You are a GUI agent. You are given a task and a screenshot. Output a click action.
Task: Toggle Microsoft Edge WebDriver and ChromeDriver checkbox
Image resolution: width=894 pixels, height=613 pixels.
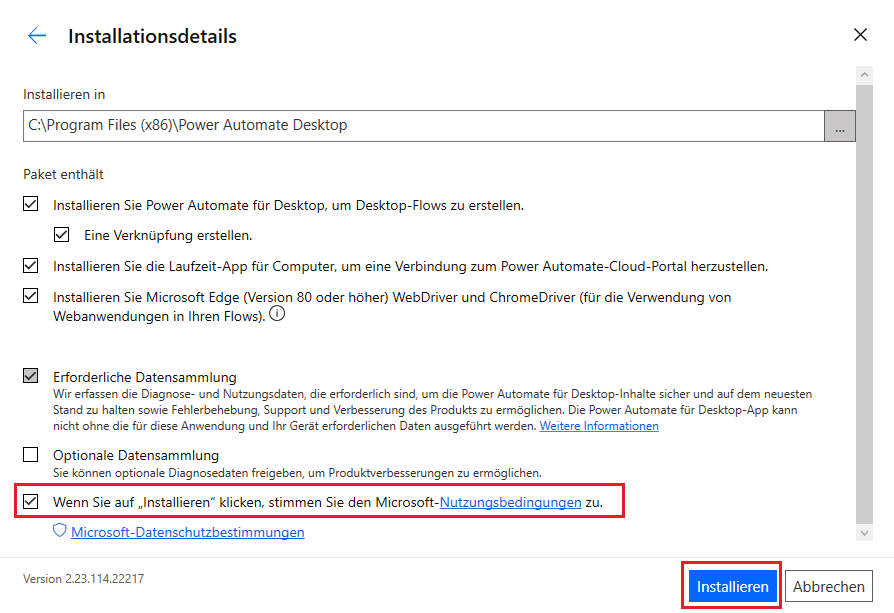[31, 296]
